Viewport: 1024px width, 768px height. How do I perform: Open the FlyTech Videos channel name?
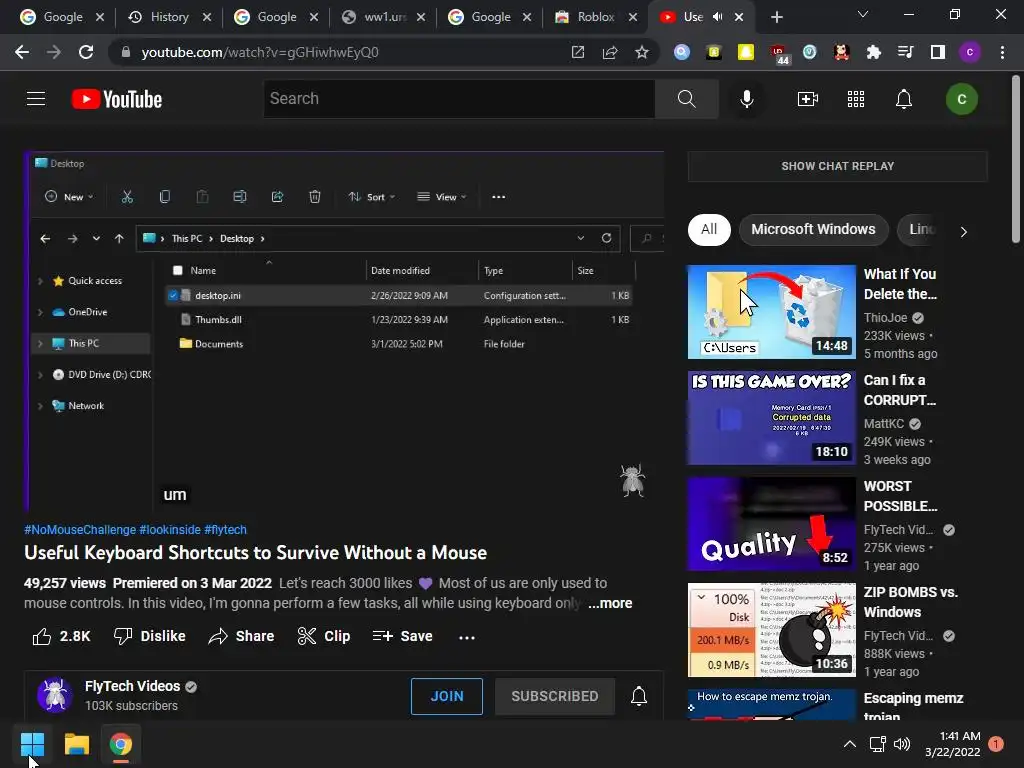[133, 686]
